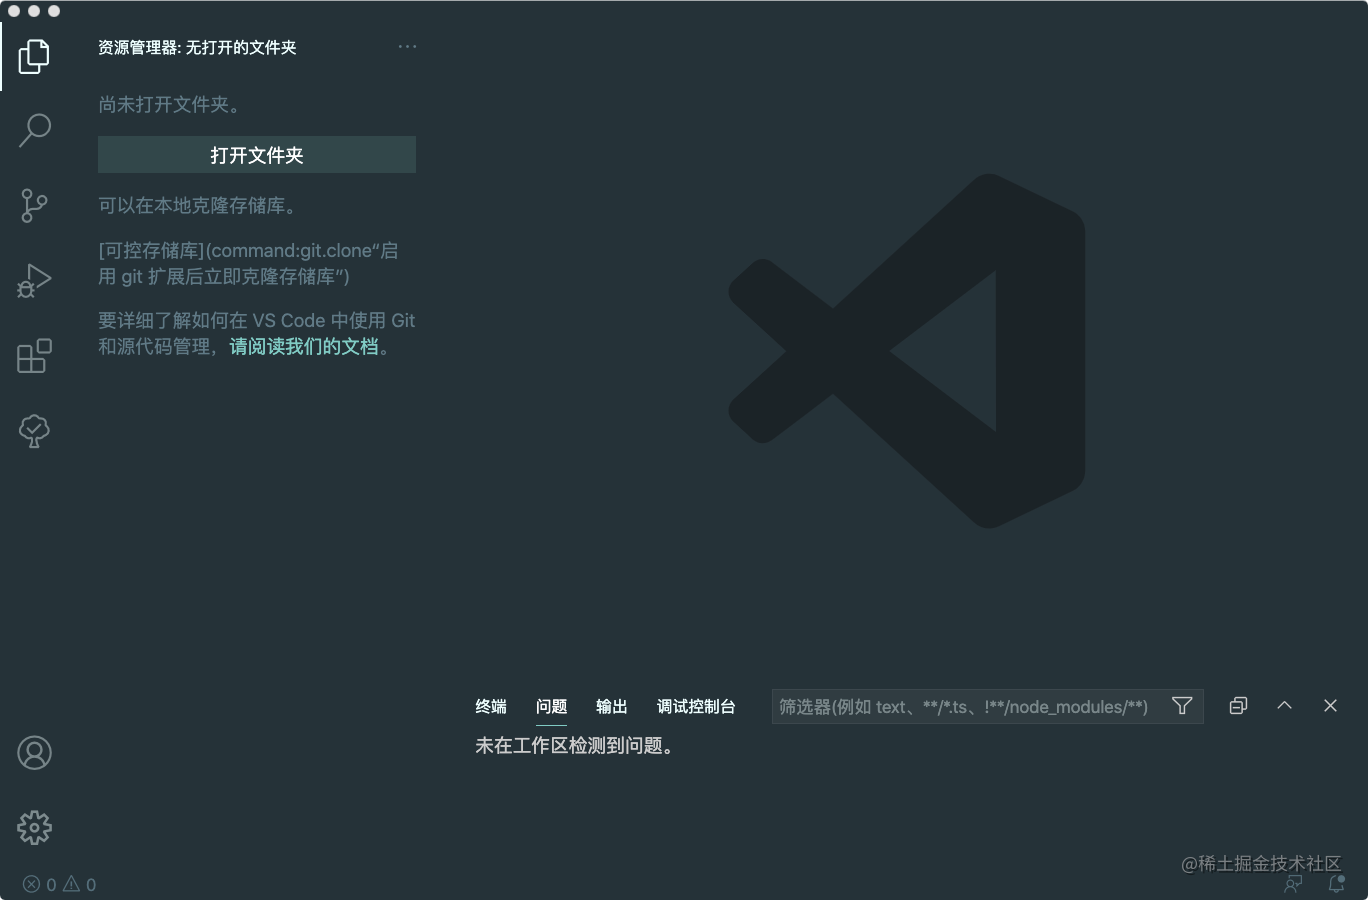The height and width of the screenshot is (900, 1368).
Task: Switch to the 终端 tab
Action: [x=491, y=707]
